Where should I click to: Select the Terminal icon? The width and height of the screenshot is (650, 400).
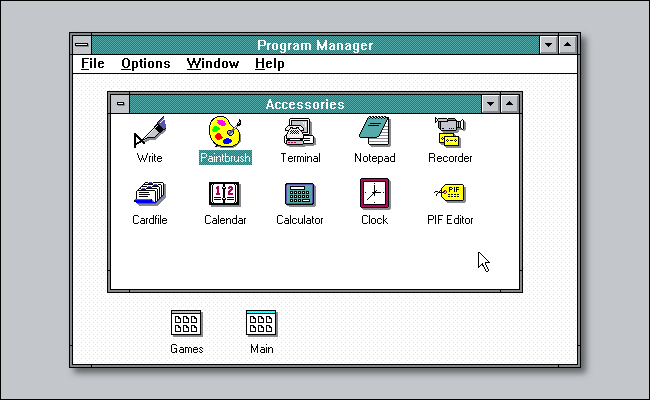tap(300, 133)
